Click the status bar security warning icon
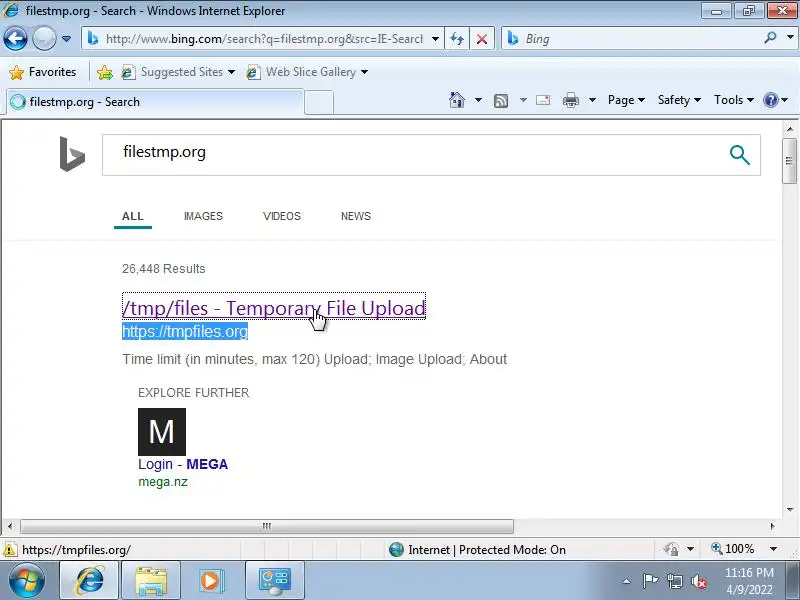 (x=9, y=549)
